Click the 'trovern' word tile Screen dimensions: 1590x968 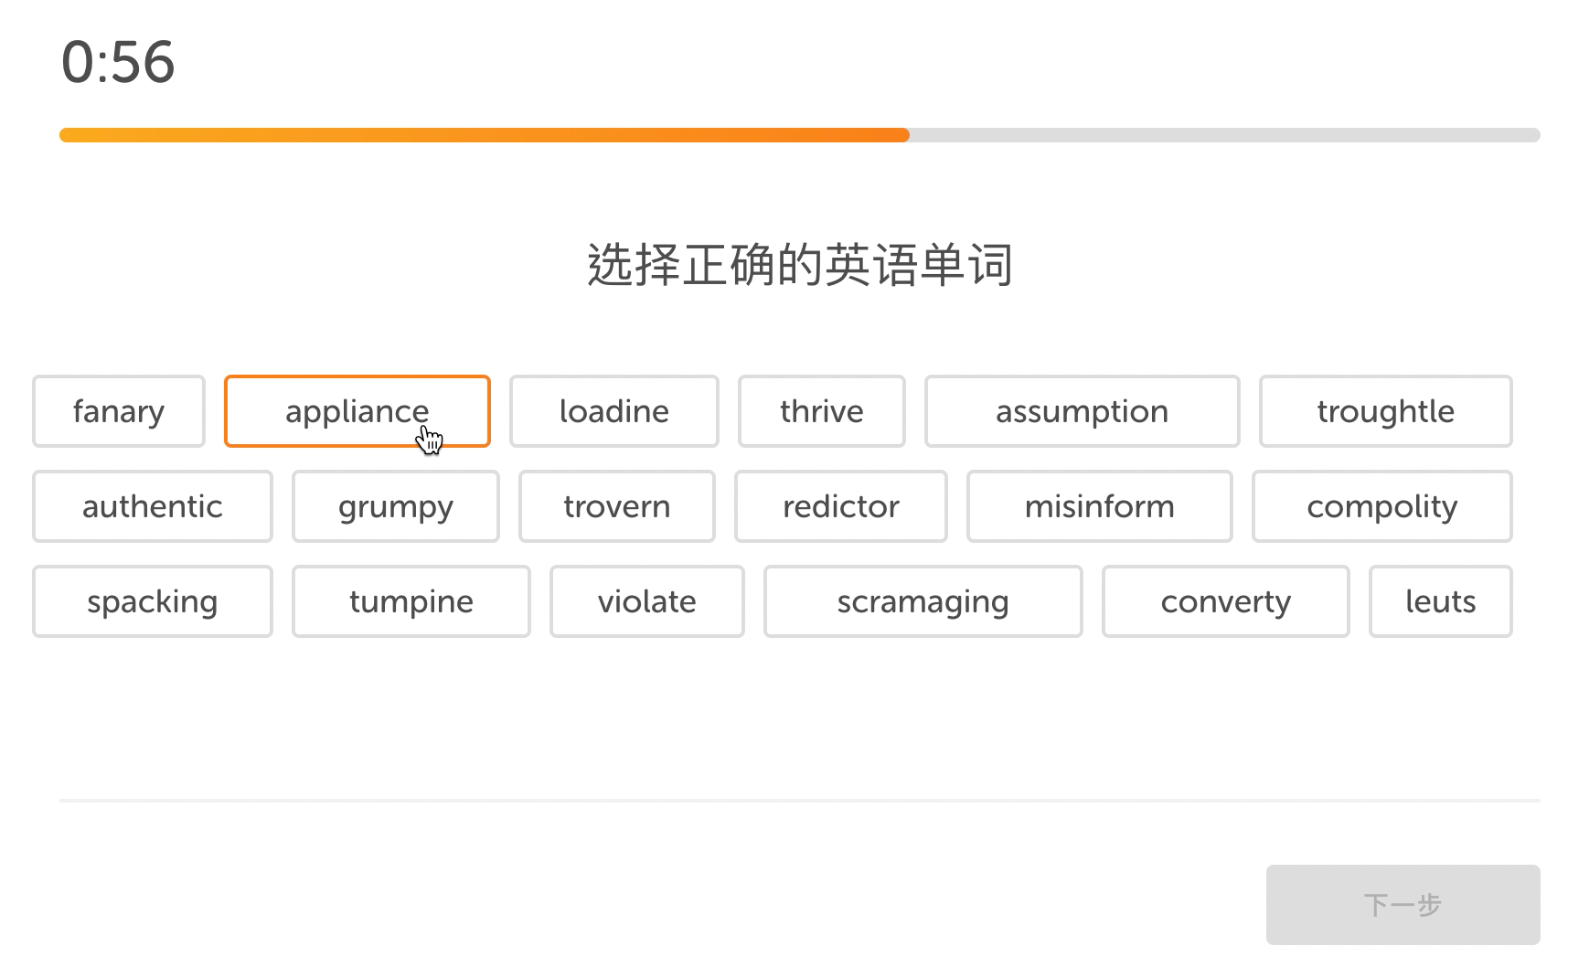[617, 506]
